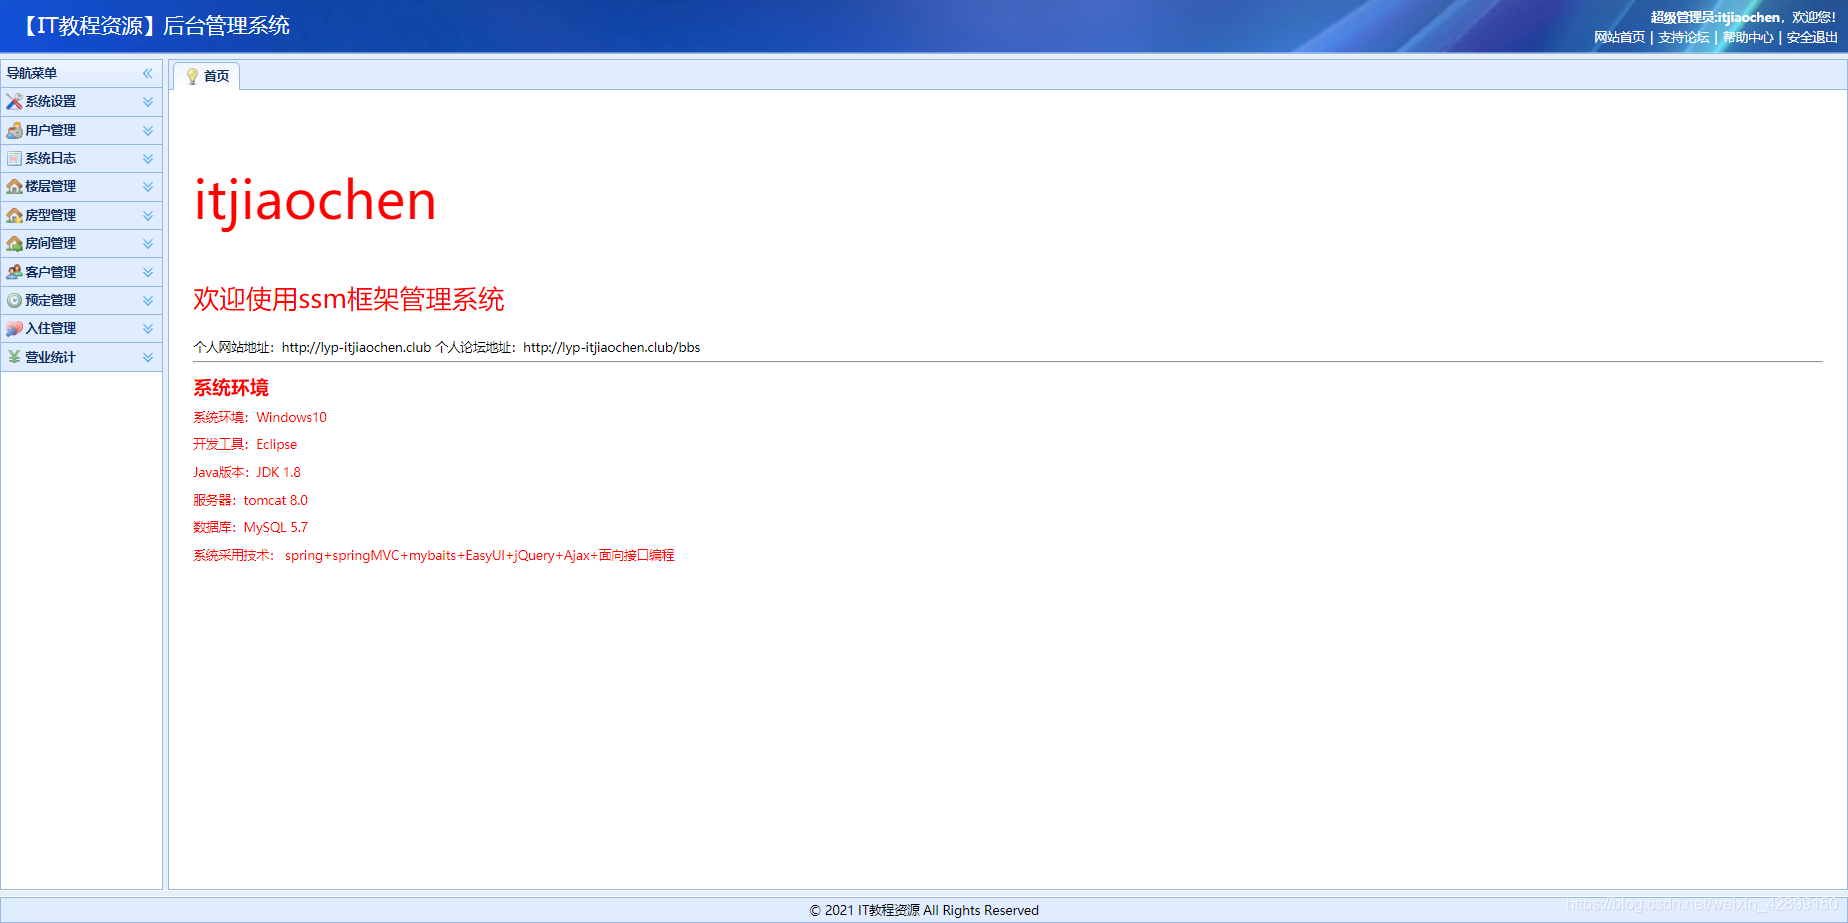Open the 用户管理 menu section
1848x923 pixels.
click(x=81, y=130)
